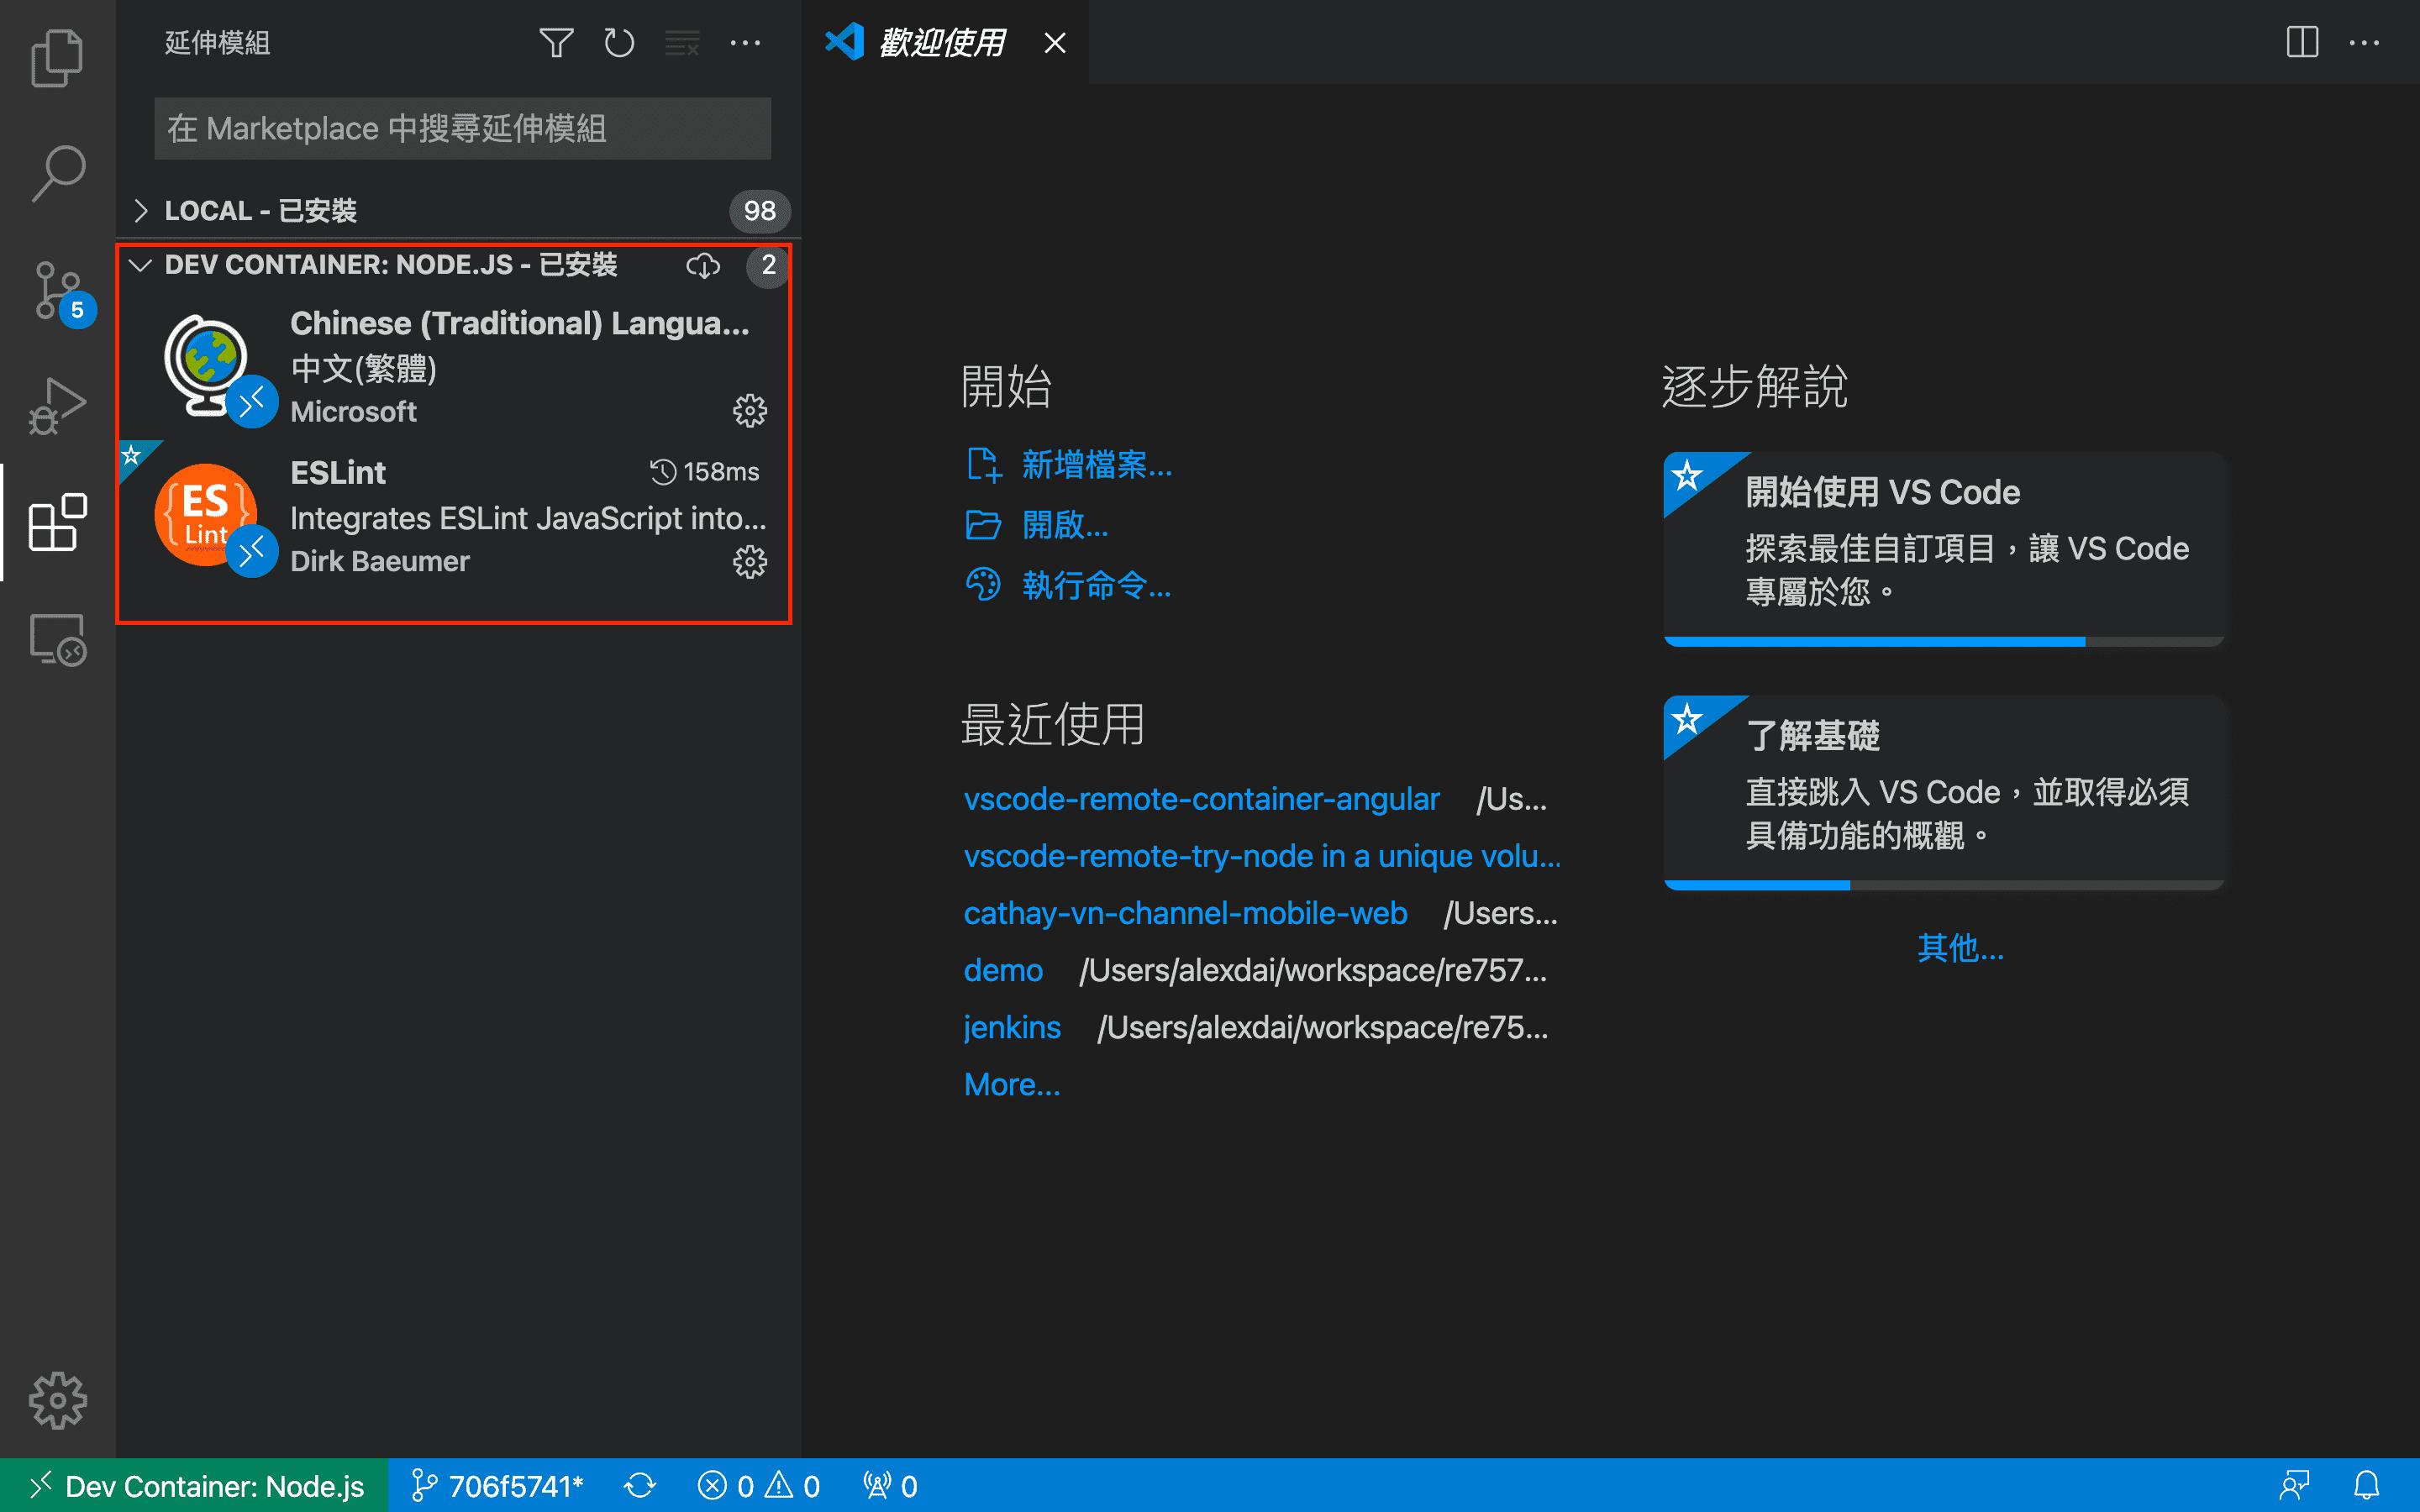2420x1512 pixels.
Task: Refresh the extensions list
Action: (x=619, y=43)
